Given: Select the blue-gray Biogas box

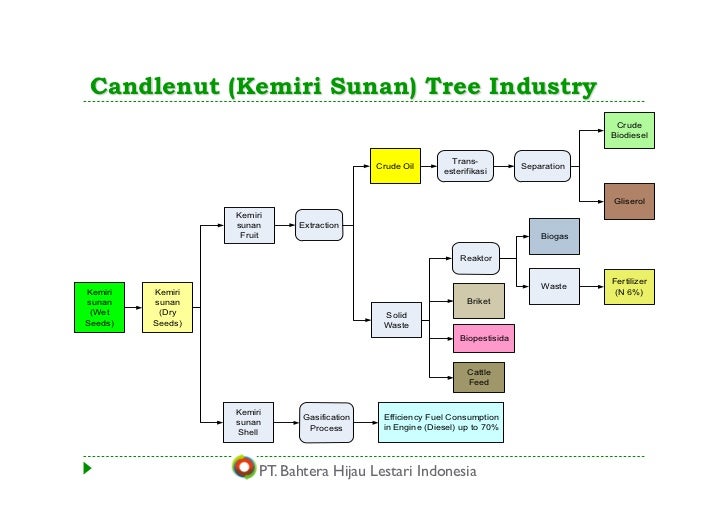Looking at the screenshot, I should [554, 236].
